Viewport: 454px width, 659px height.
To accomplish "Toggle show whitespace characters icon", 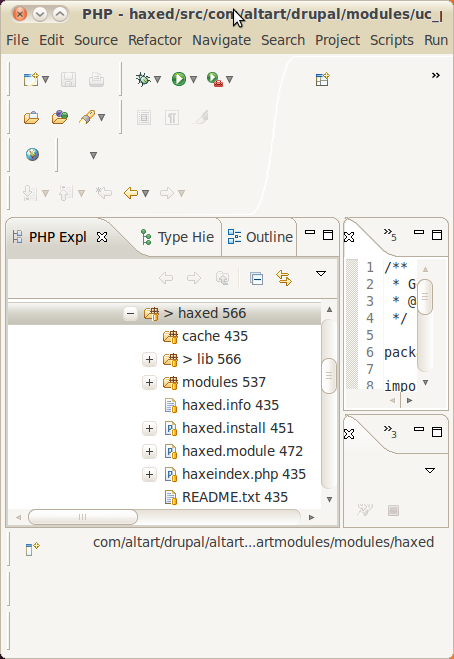I will click(172, 117).
